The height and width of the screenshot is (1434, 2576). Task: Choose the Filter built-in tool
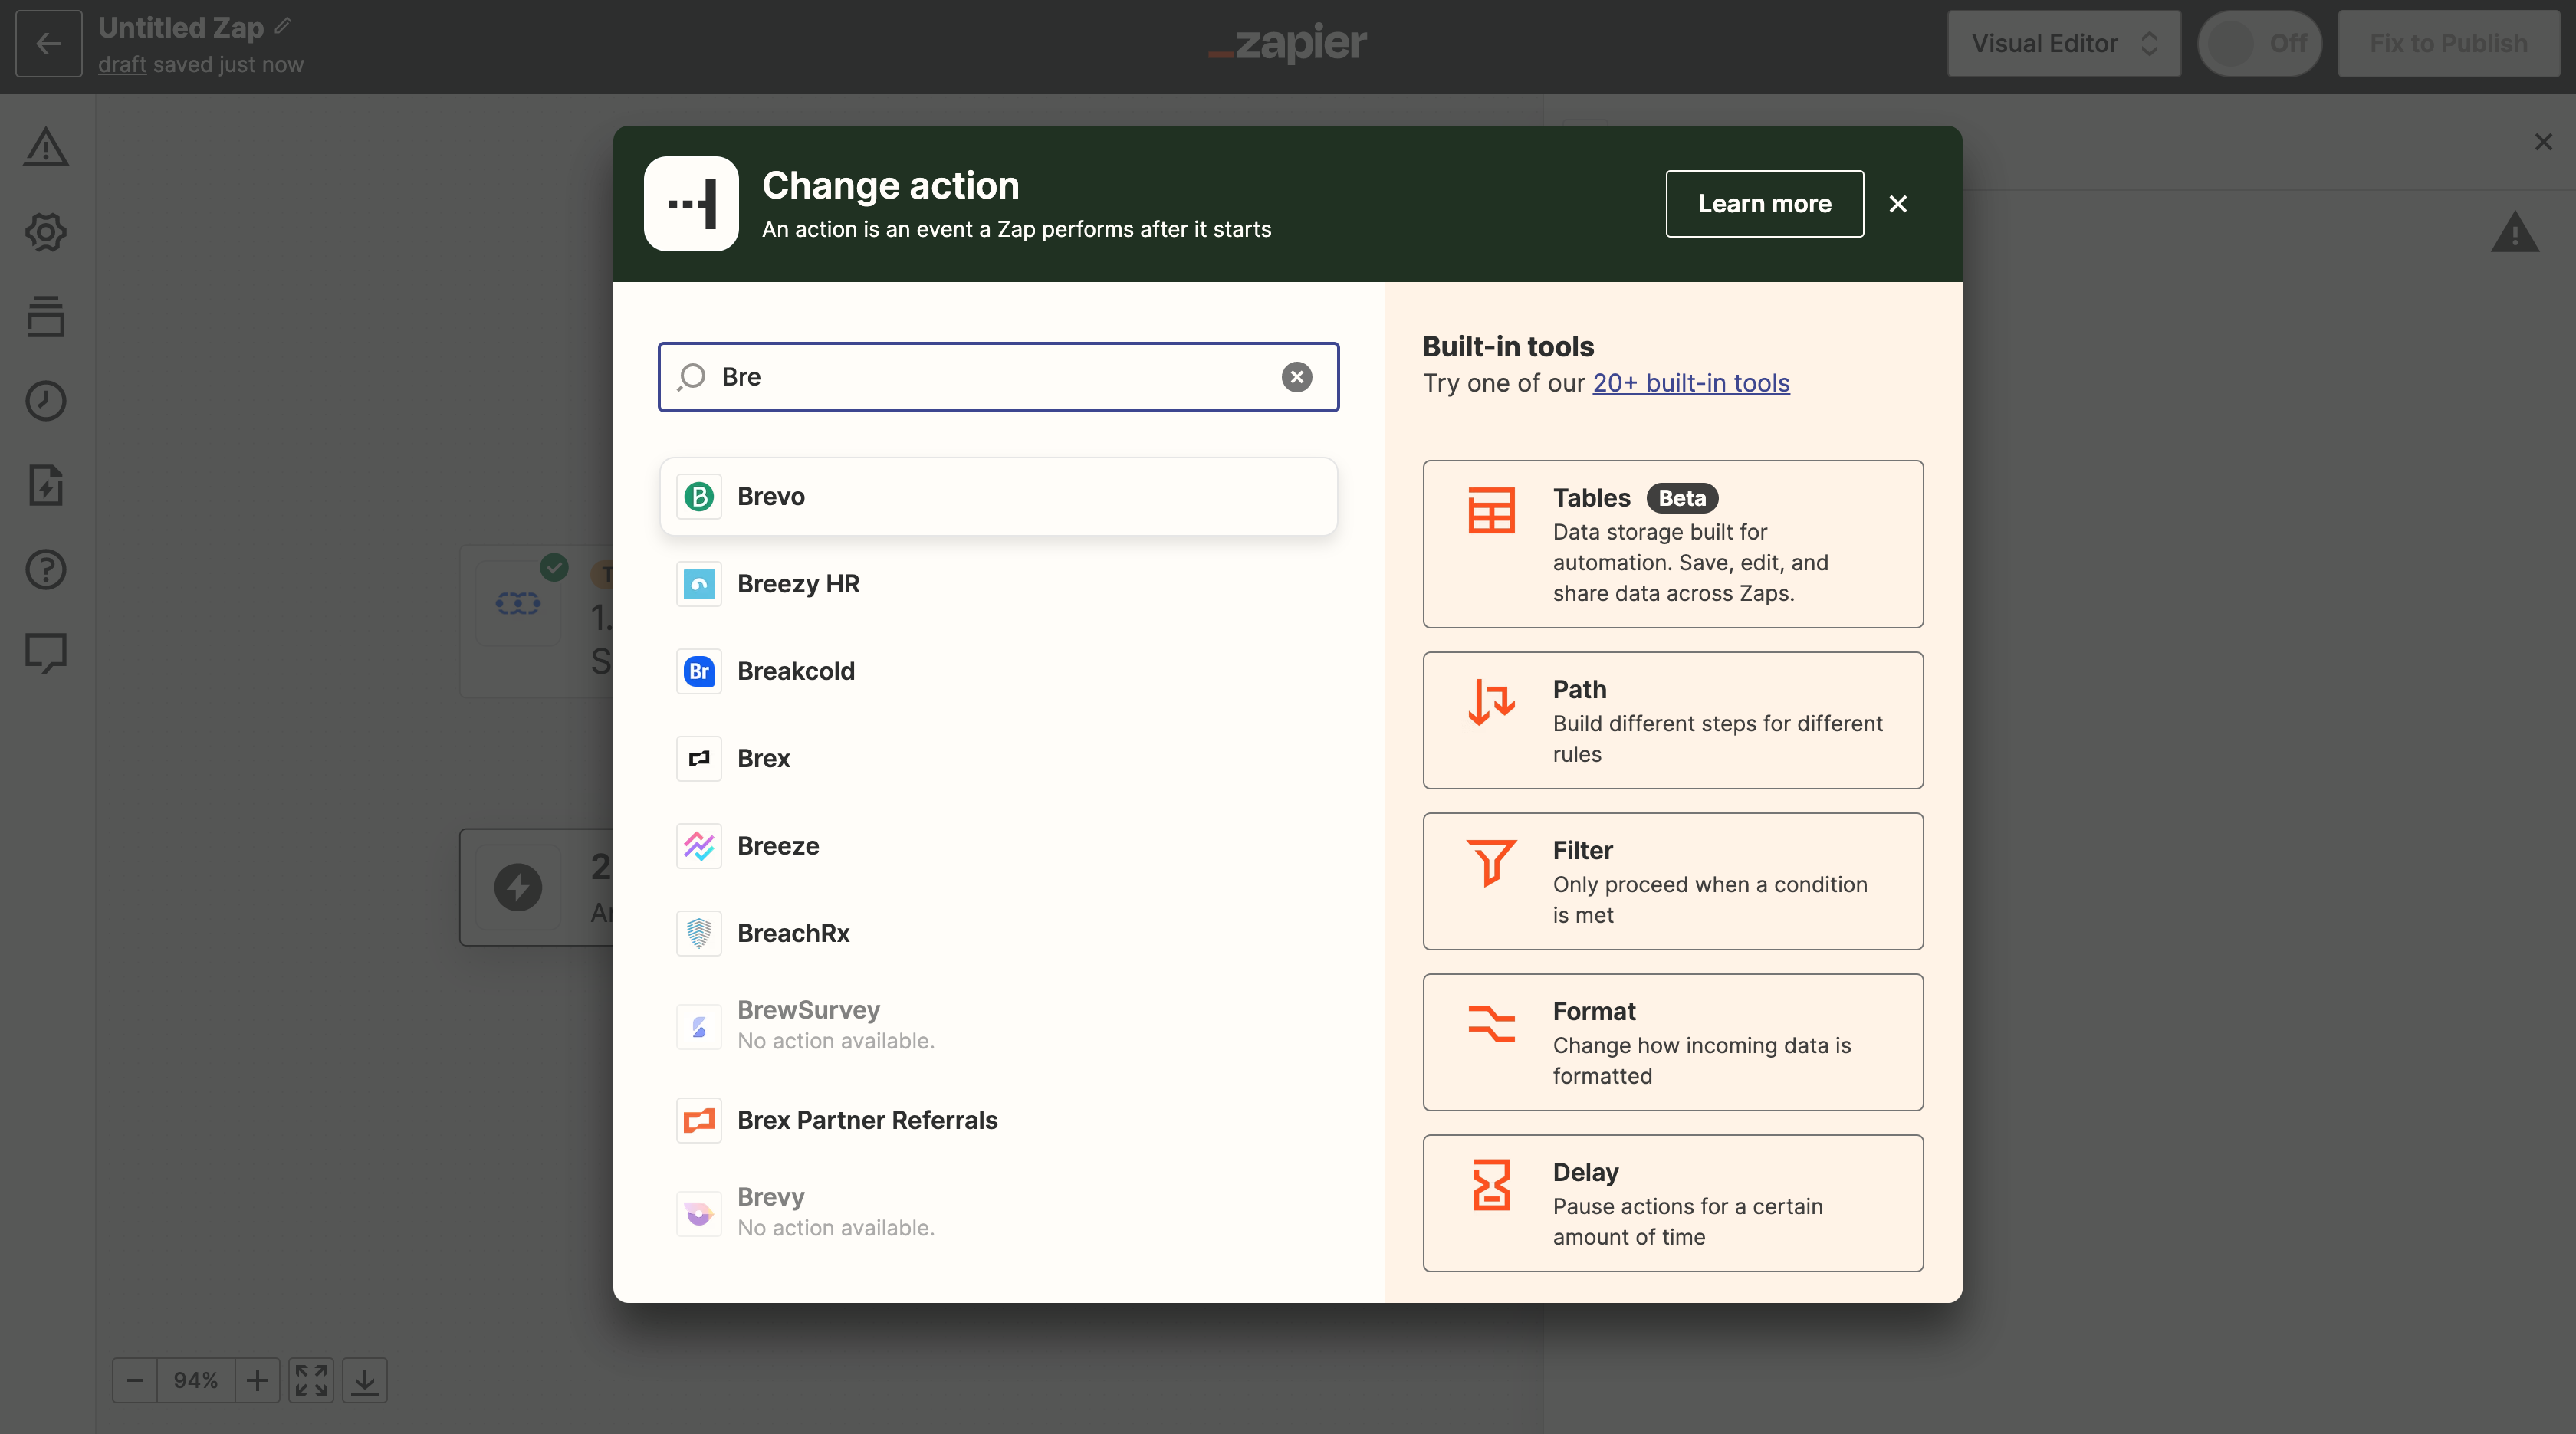tap(1673, 881)
